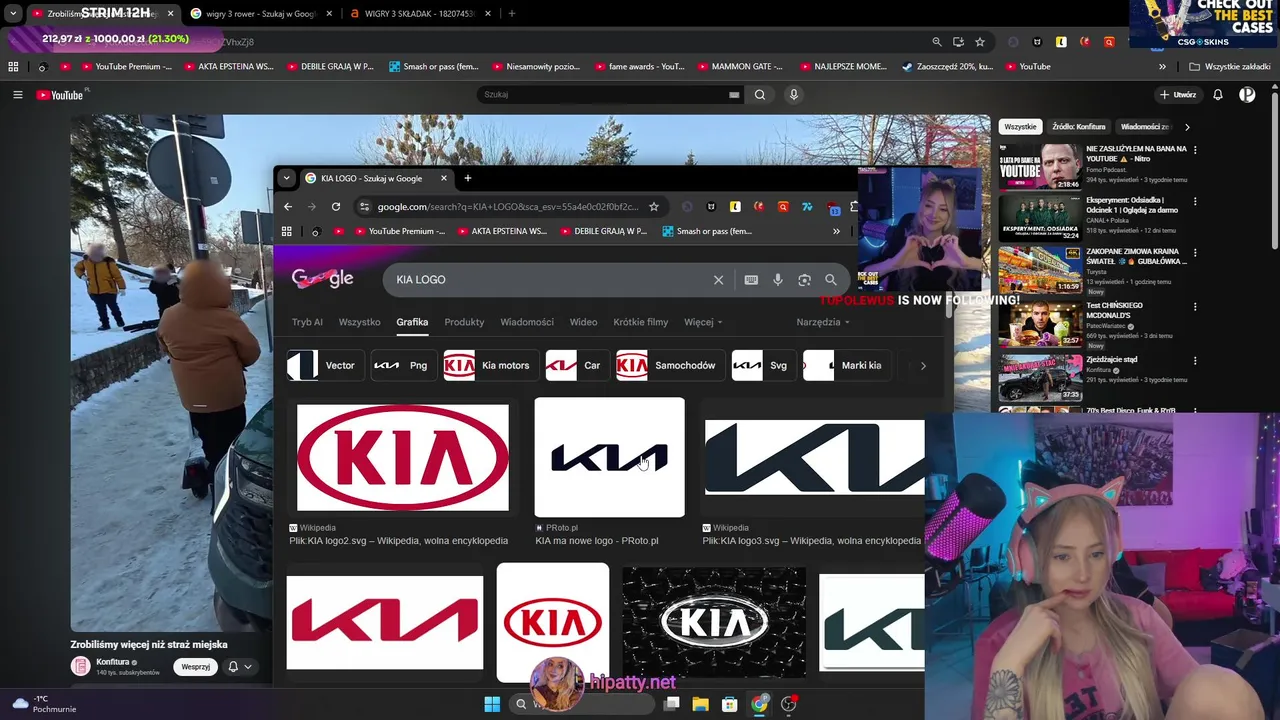Switch to Wszystko results tab
The image size is (1280, 720).
pyautogui.click(x=359, y=322)
